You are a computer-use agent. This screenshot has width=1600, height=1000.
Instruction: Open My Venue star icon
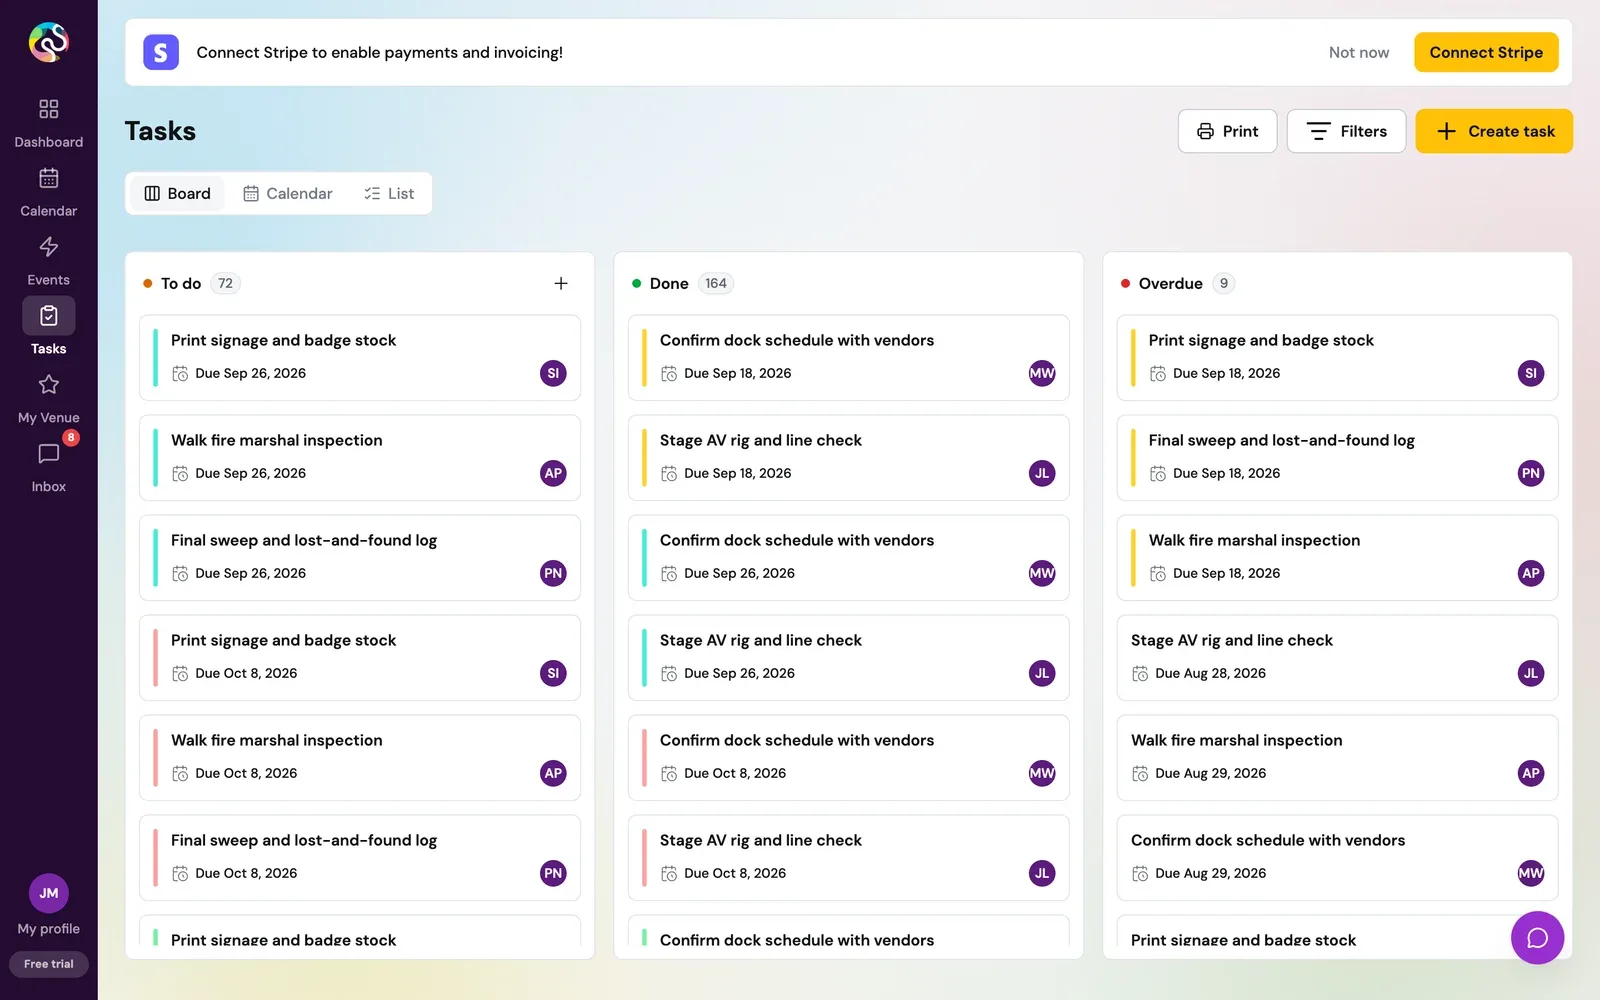click(x=48, y=385)
